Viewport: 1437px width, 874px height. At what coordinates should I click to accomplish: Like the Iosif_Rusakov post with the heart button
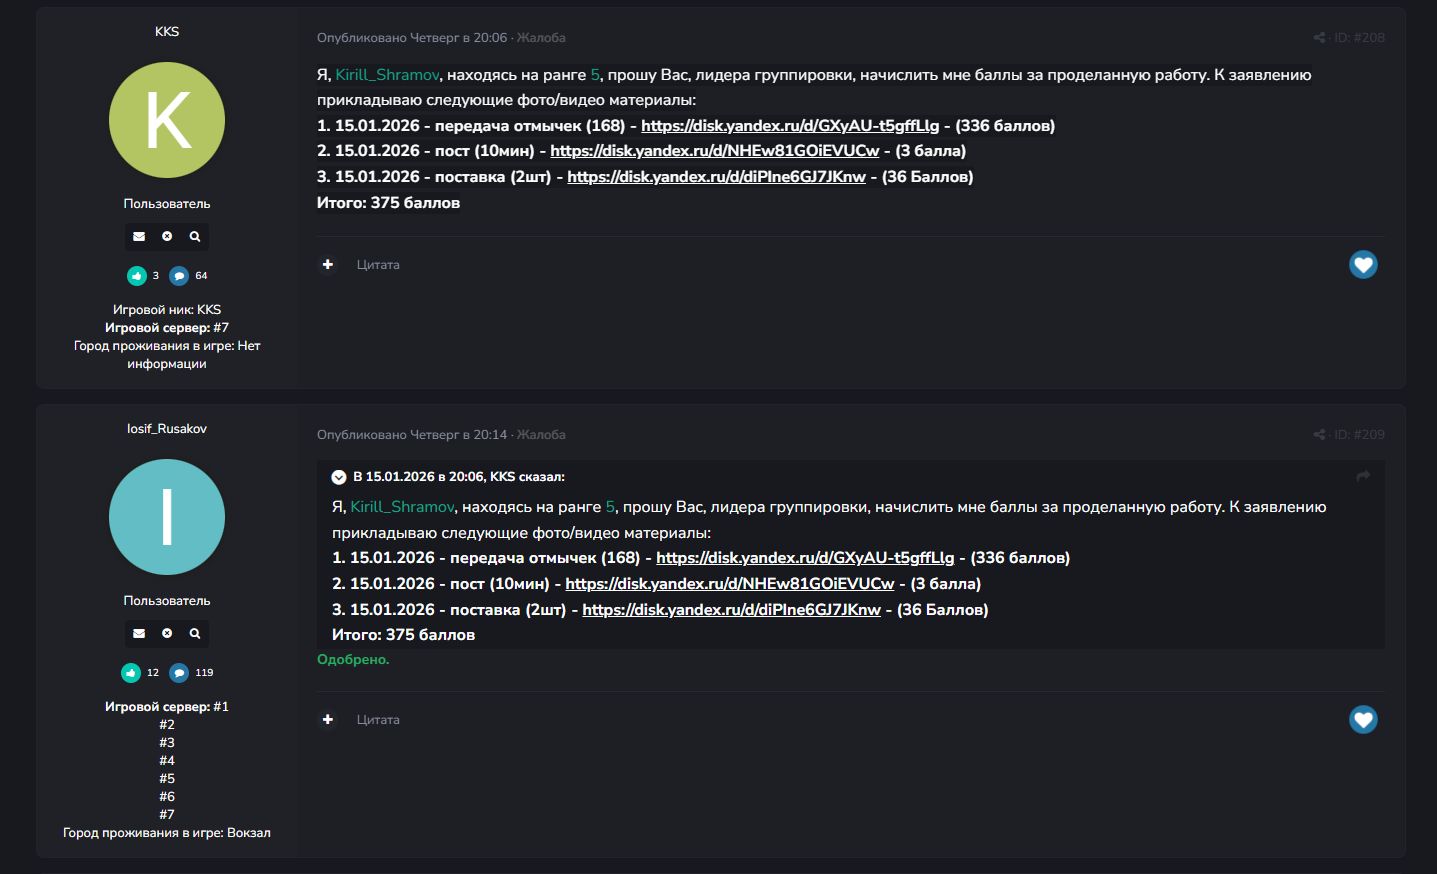click(x=1363, y=720)
